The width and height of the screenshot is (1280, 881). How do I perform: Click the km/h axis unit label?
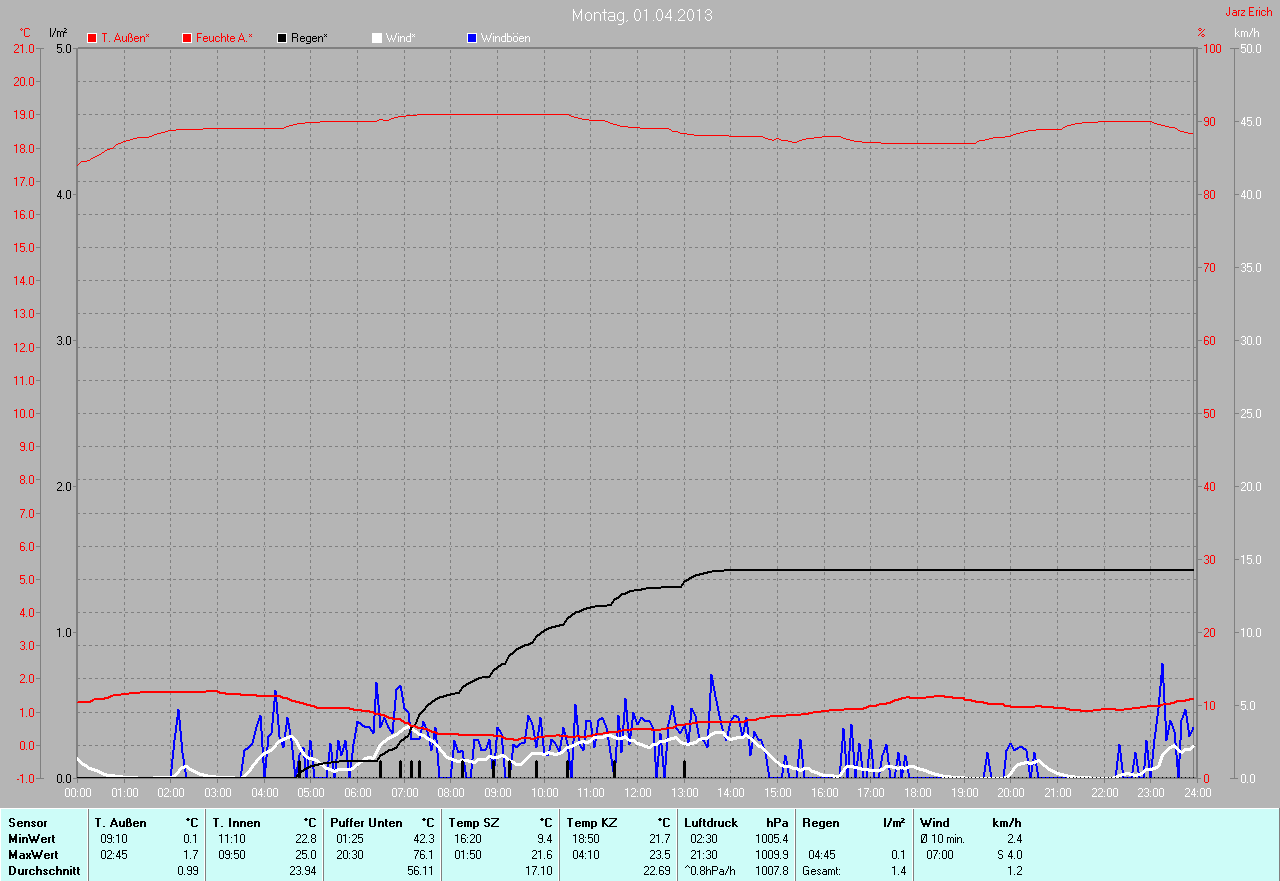click(x=1246, y=32)
